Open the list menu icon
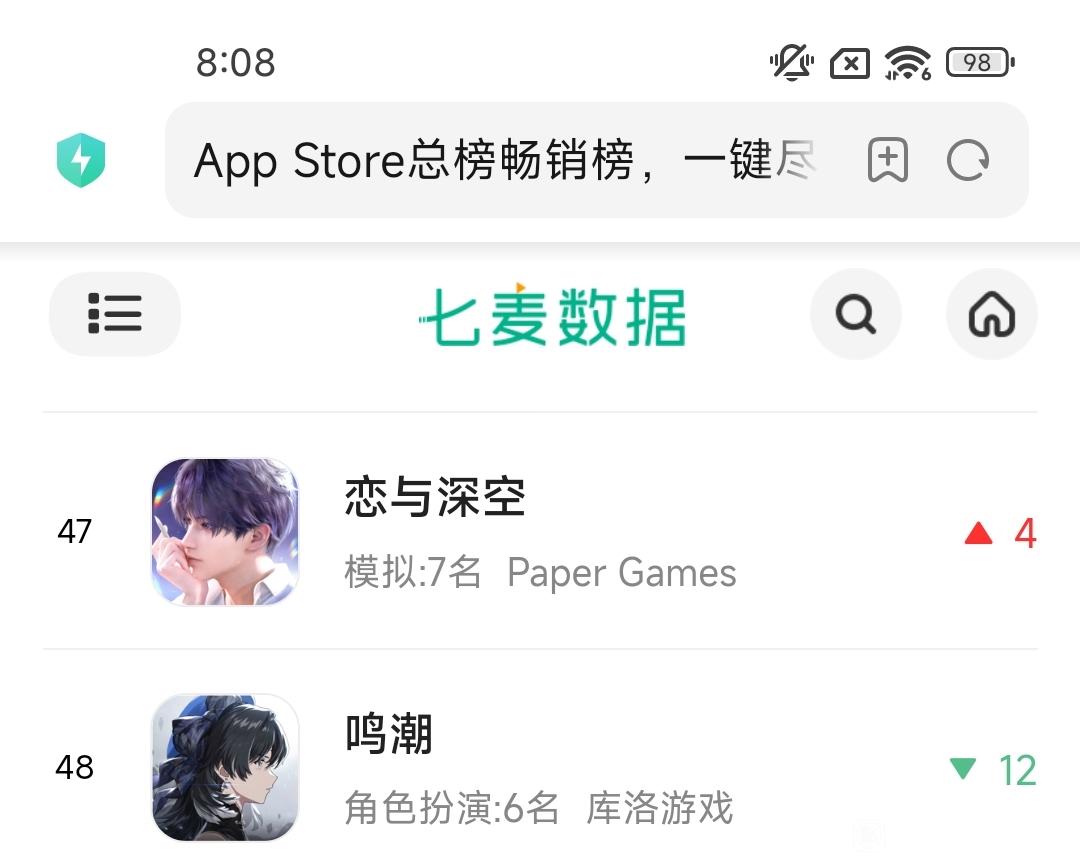1080x864 pixels. coord(115,314)
